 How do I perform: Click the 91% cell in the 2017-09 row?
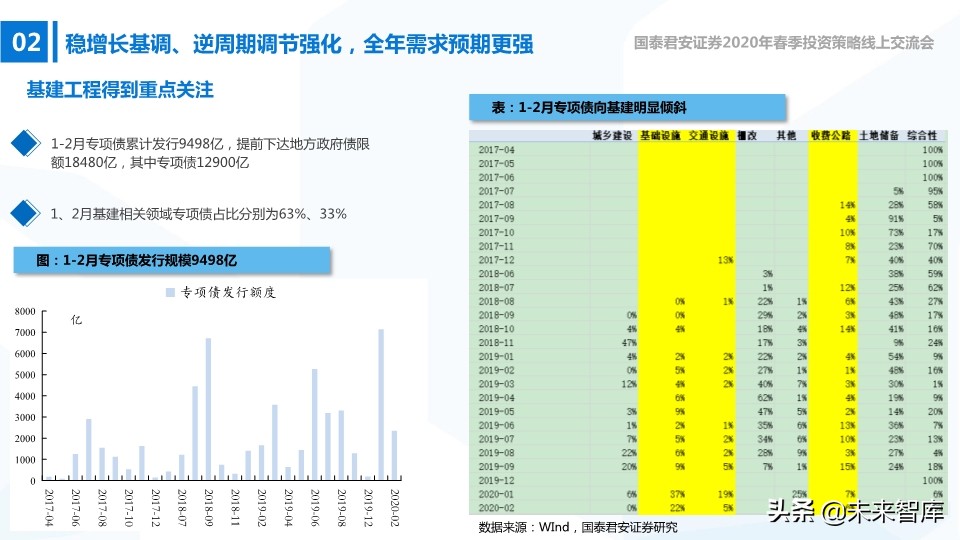(896, 219)
